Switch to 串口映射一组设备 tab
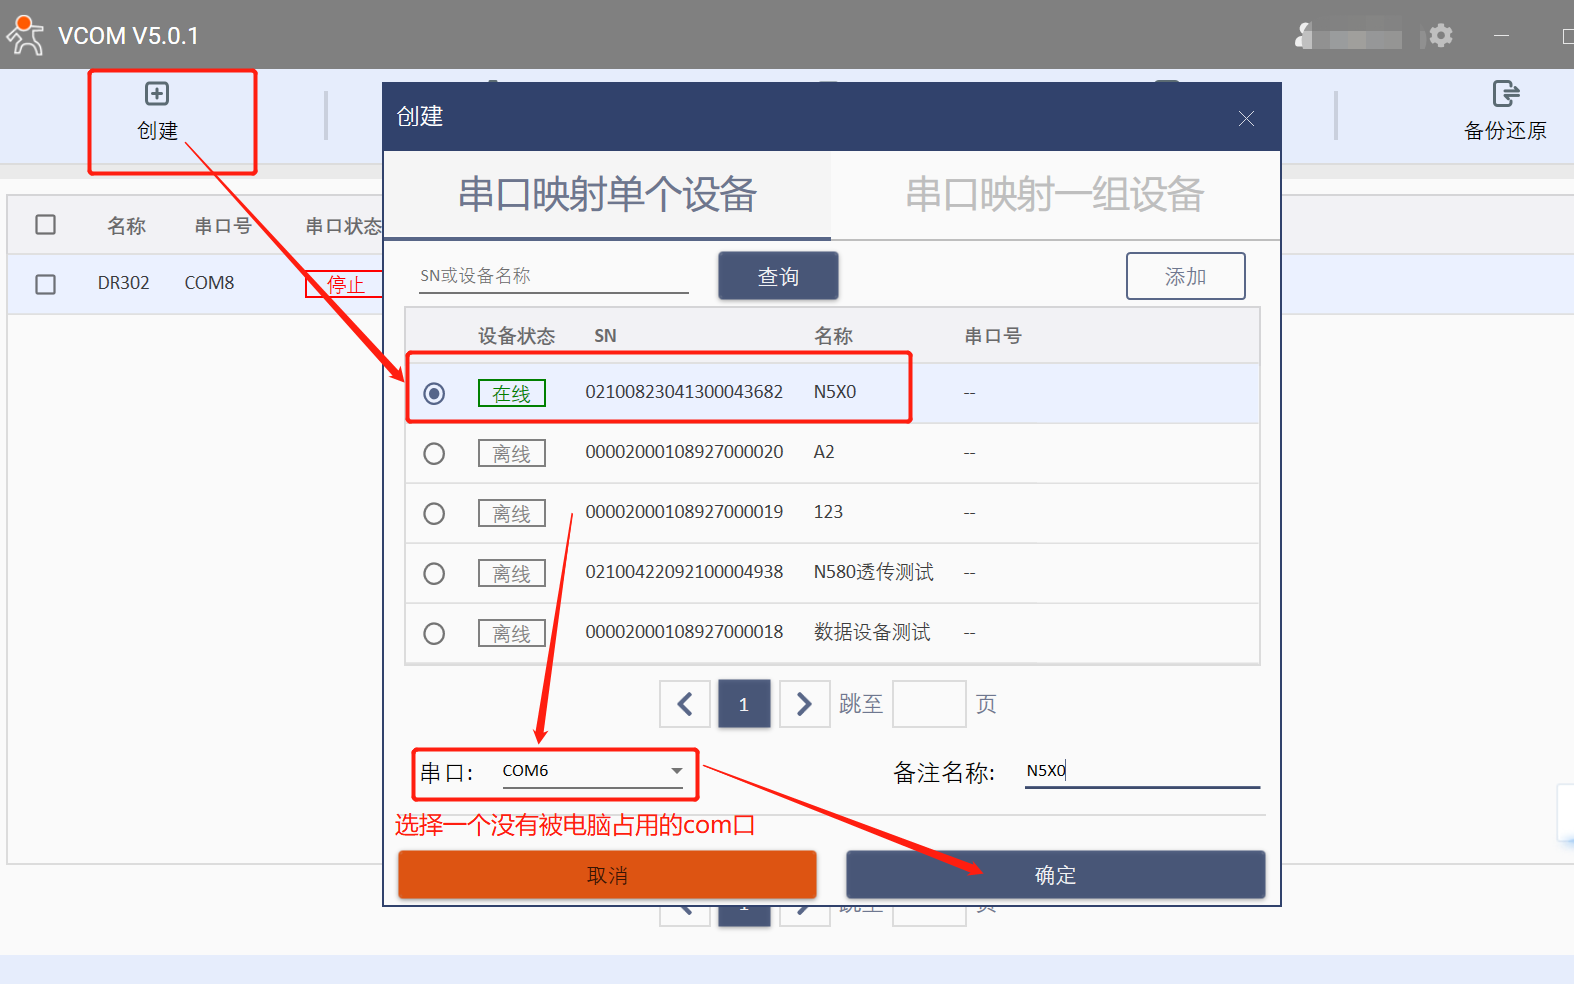This screenshot has height=984, width=1574. click(1054, 195)
